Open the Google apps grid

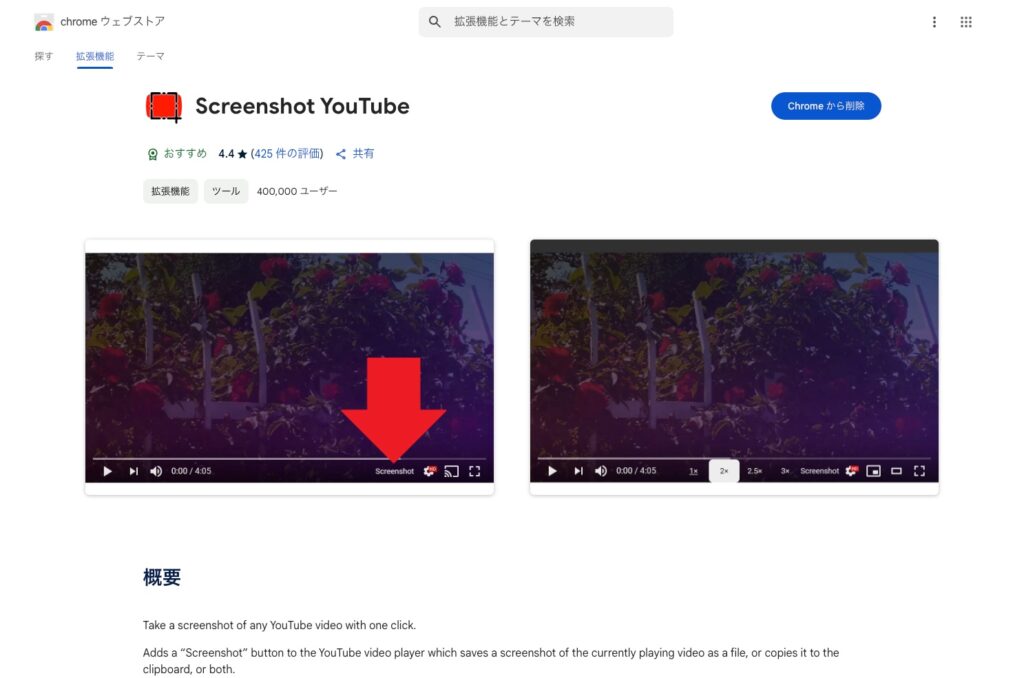click(966, 22)
